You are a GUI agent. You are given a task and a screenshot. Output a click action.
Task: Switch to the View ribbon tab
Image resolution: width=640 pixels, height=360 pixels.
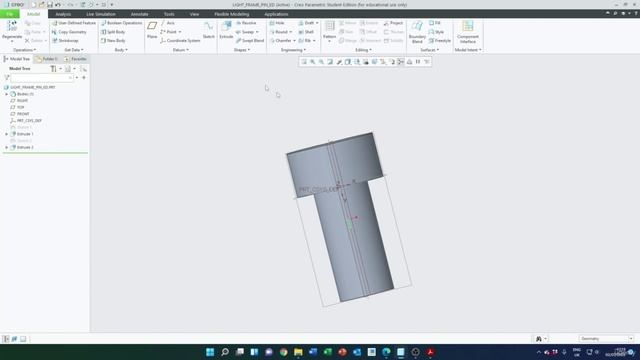pos(194,14)
